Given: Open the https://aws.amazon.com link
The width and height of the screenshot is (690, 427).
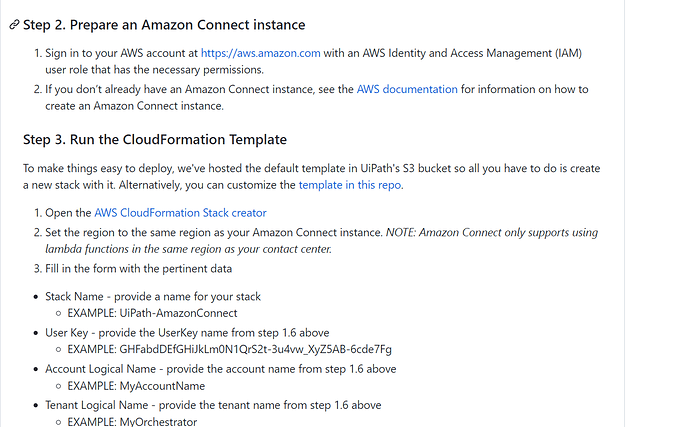Looking at the screenshot, I should coord(260,53).
